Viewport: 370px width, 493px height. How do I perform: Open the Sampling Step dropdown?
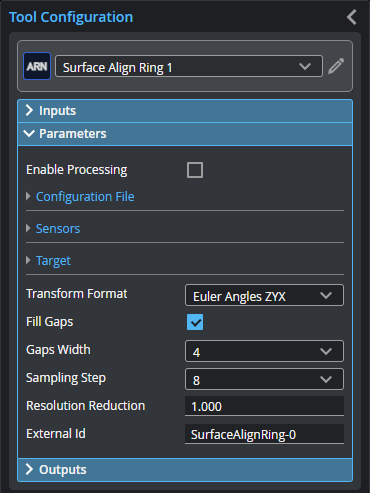coord(264,379)
